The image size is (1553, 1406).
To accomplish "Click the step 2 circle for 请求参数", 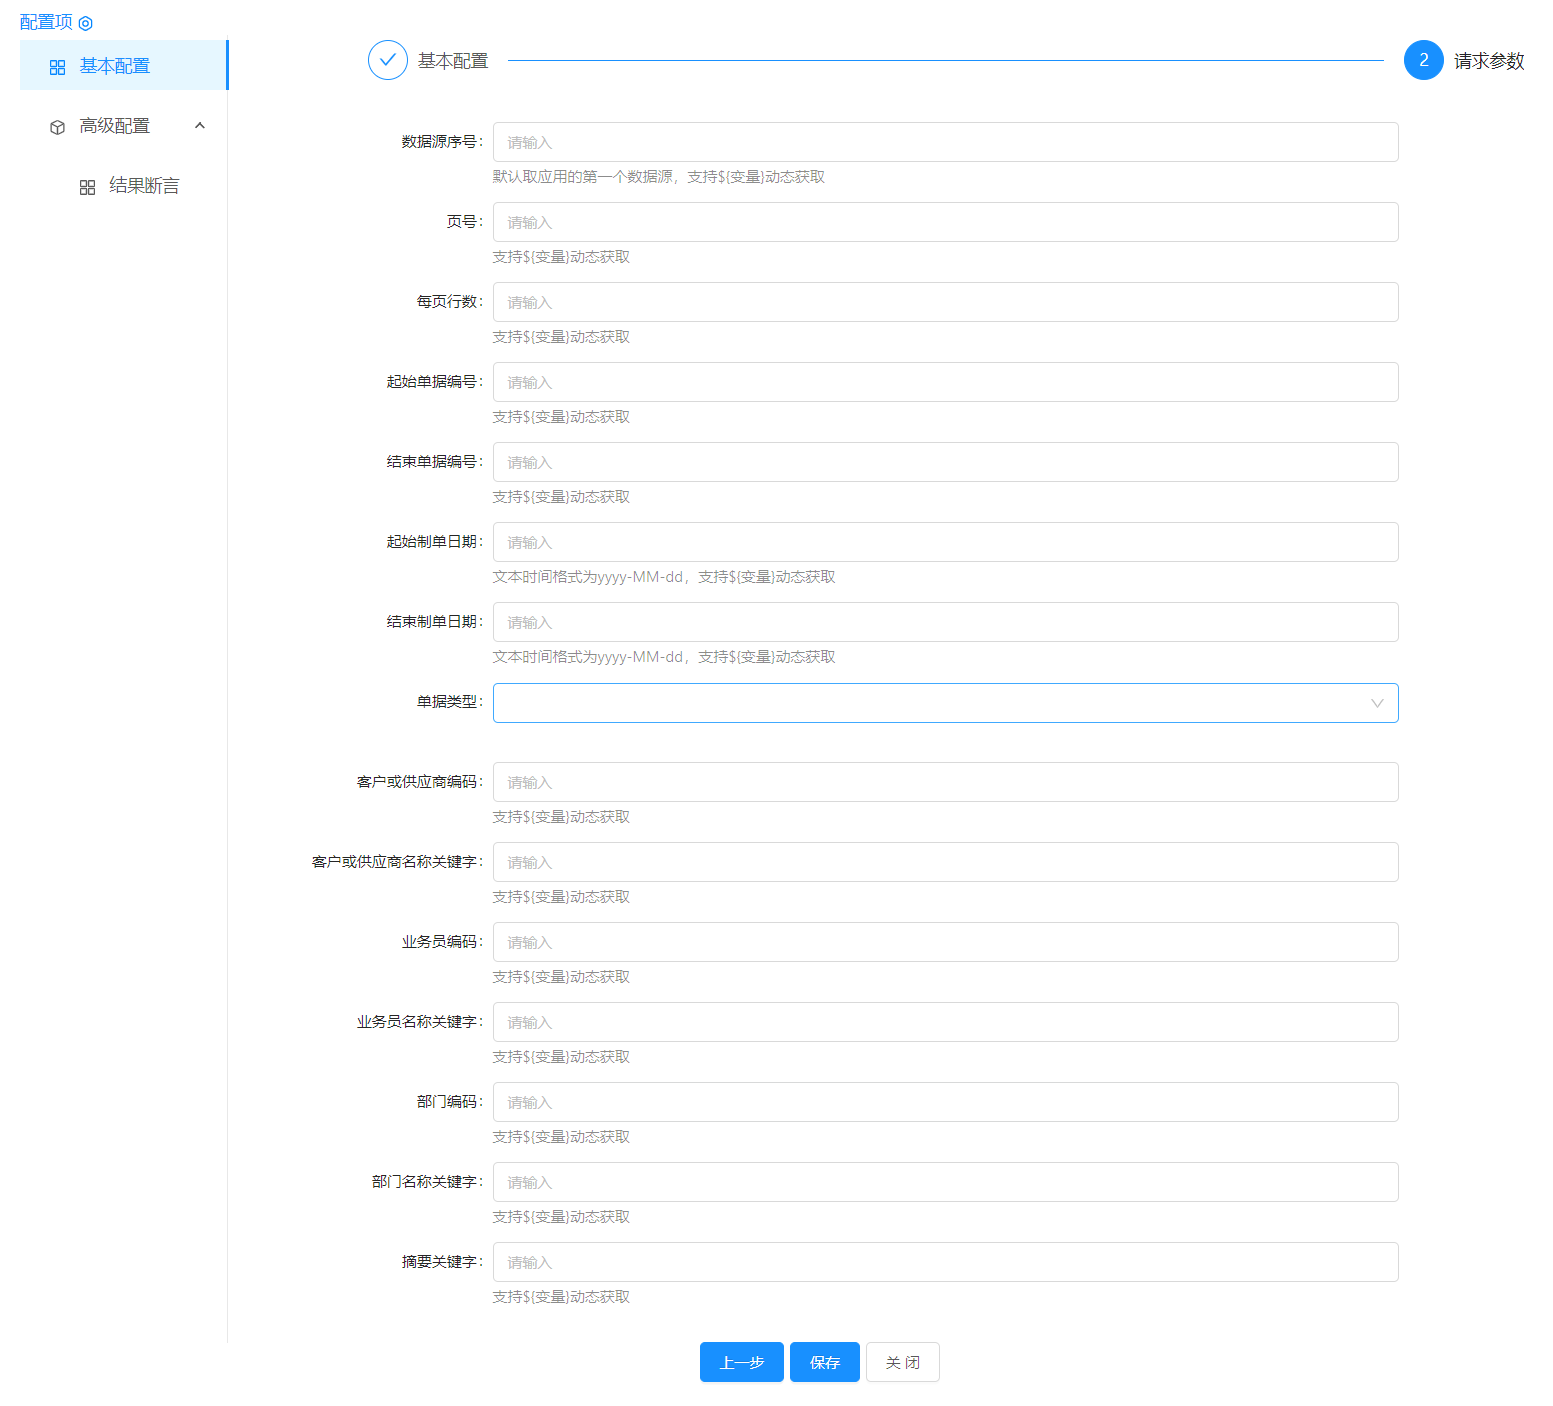I will (x=1423, y=60).
